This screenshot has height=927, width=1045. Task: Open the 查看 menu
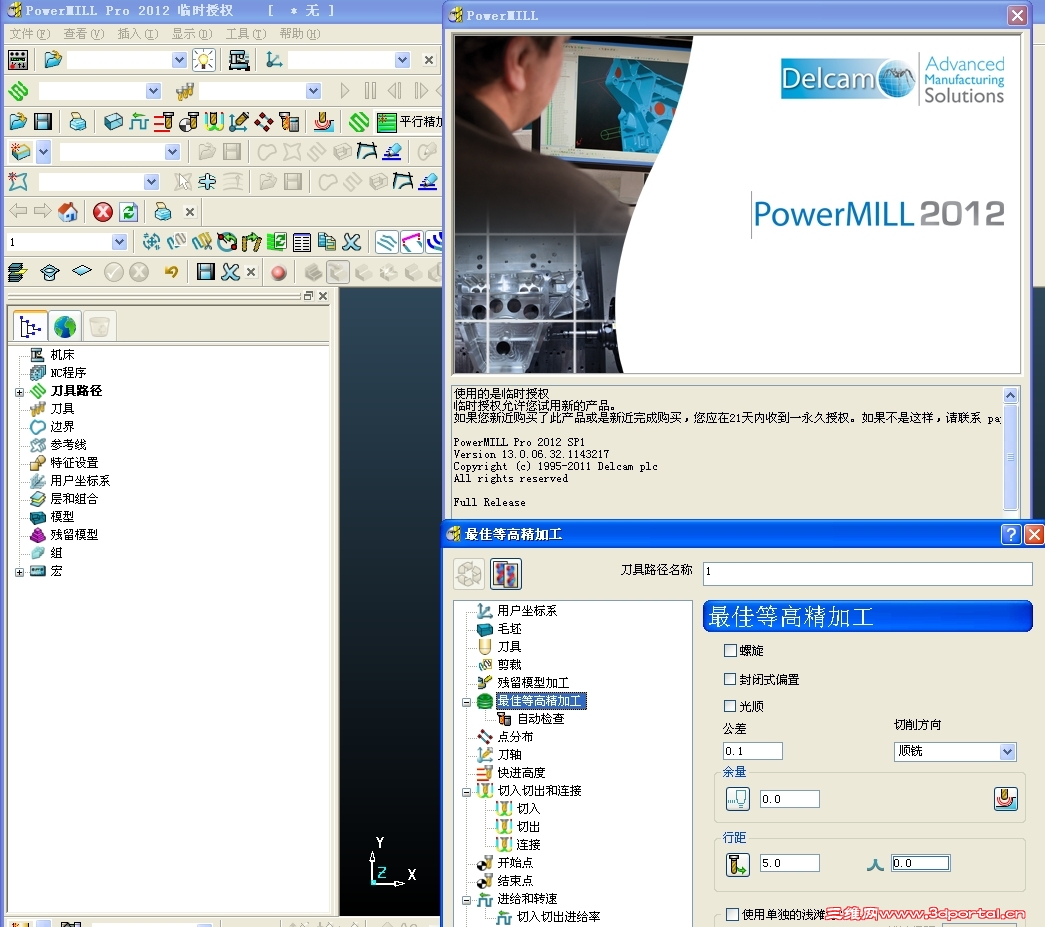tap(83, 34)
